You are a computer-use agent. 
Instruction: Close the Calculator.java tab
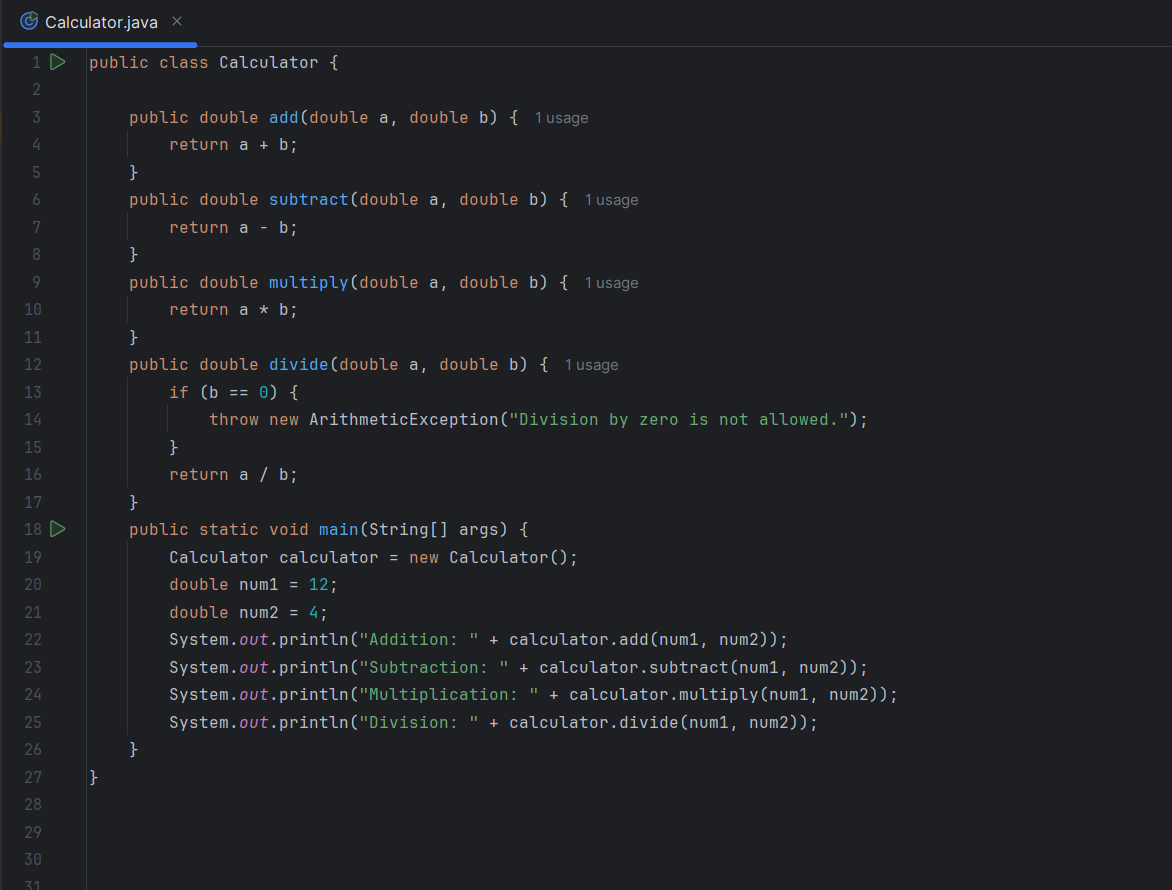click(177, 22)
